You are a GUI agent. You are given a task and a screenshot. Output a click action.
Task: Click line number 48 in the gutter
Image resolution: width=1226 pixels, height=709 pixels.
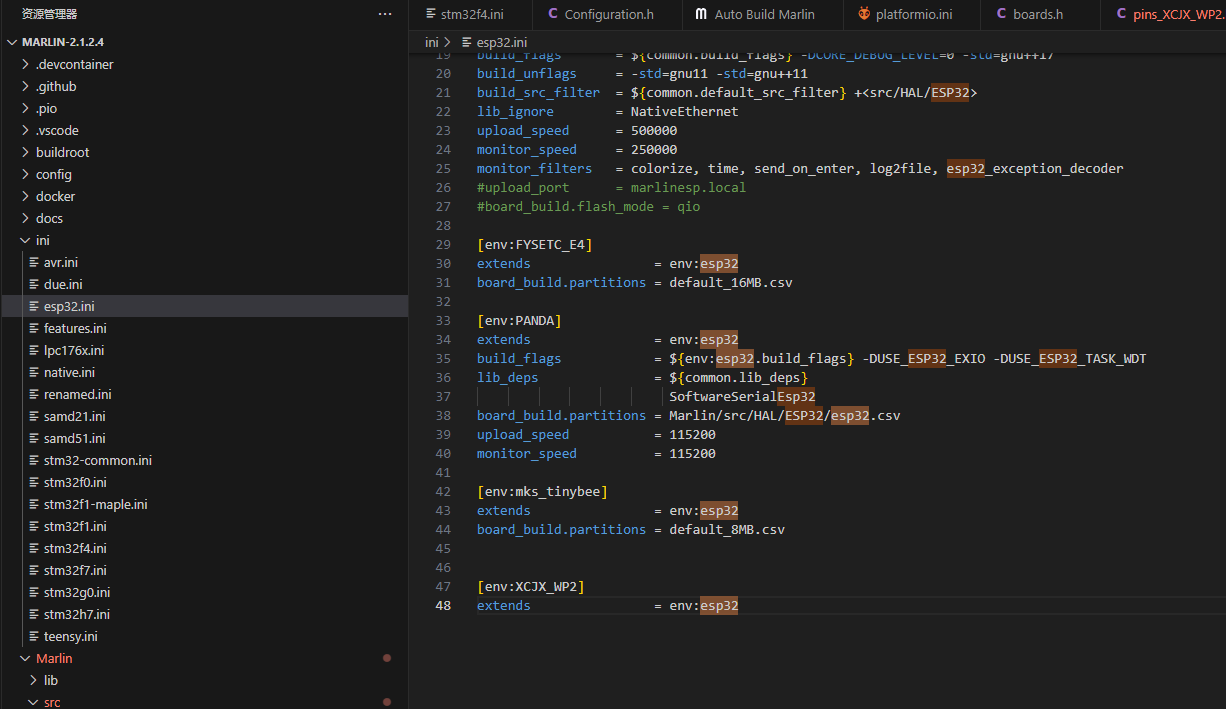click(442, 606)
